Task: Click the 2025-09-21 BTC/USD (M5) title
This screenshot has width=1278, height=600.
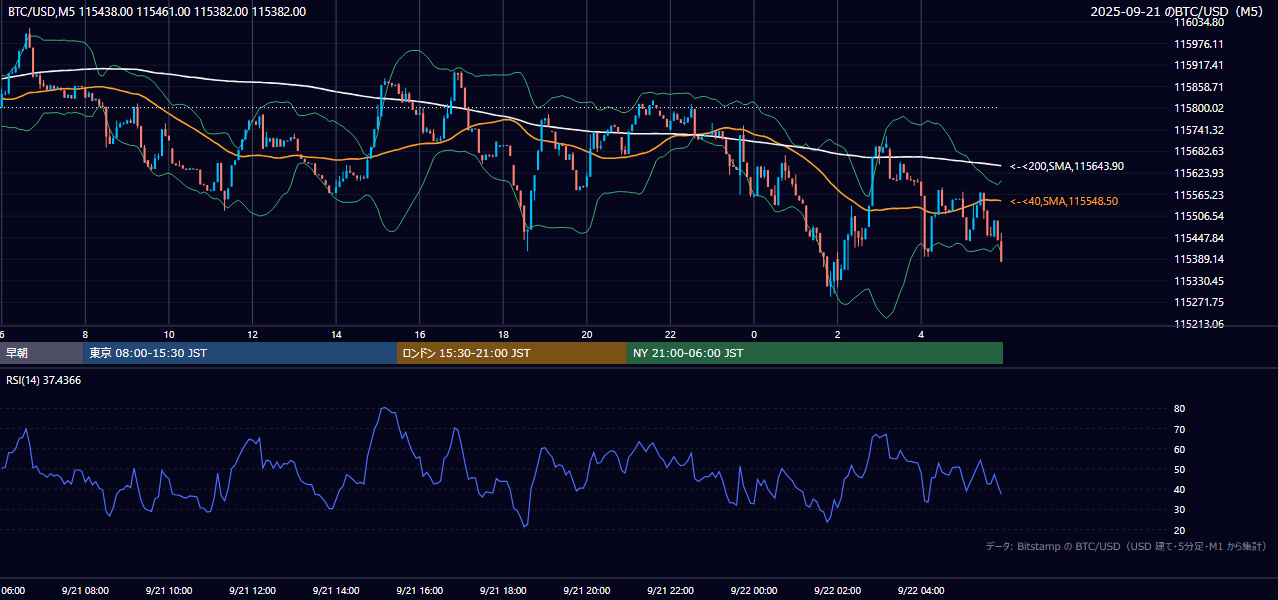Action: tap(1179, 11)
